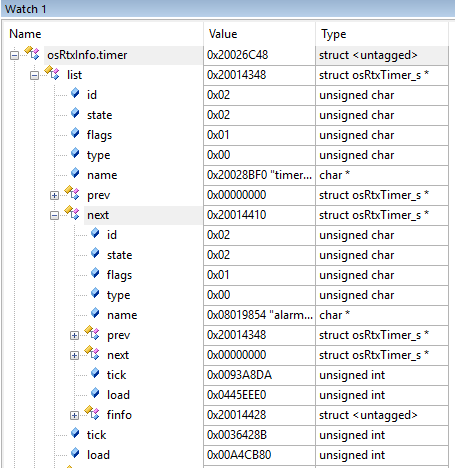This screenshot has height=468, width=455.
Task: Select the Value column header
Action: [223, 34]
